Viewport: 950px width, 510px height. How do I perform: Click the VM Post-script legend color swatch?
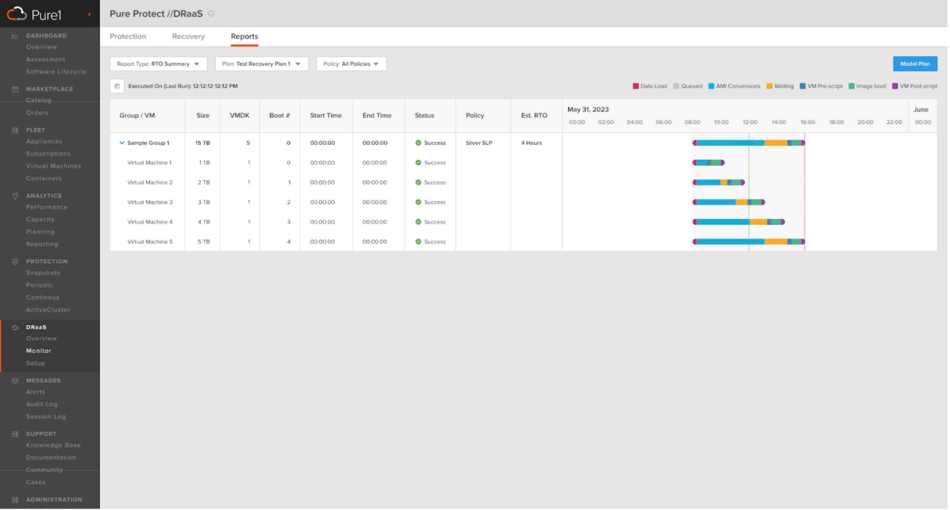[895, 86]
